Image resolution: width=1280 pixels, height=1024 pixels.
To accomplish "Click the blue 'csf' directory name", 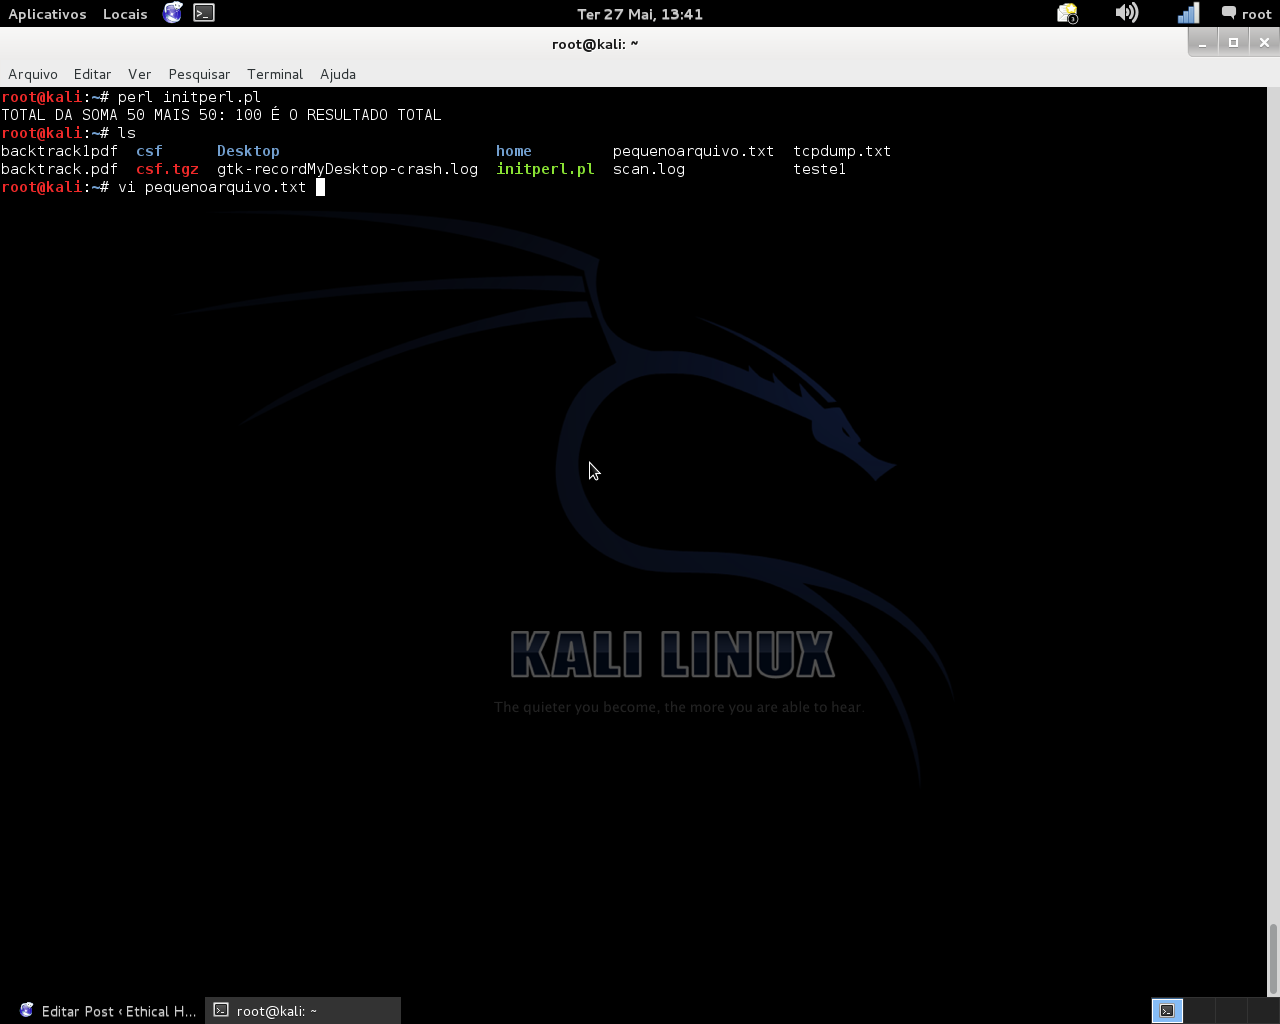I will point(149,151).
